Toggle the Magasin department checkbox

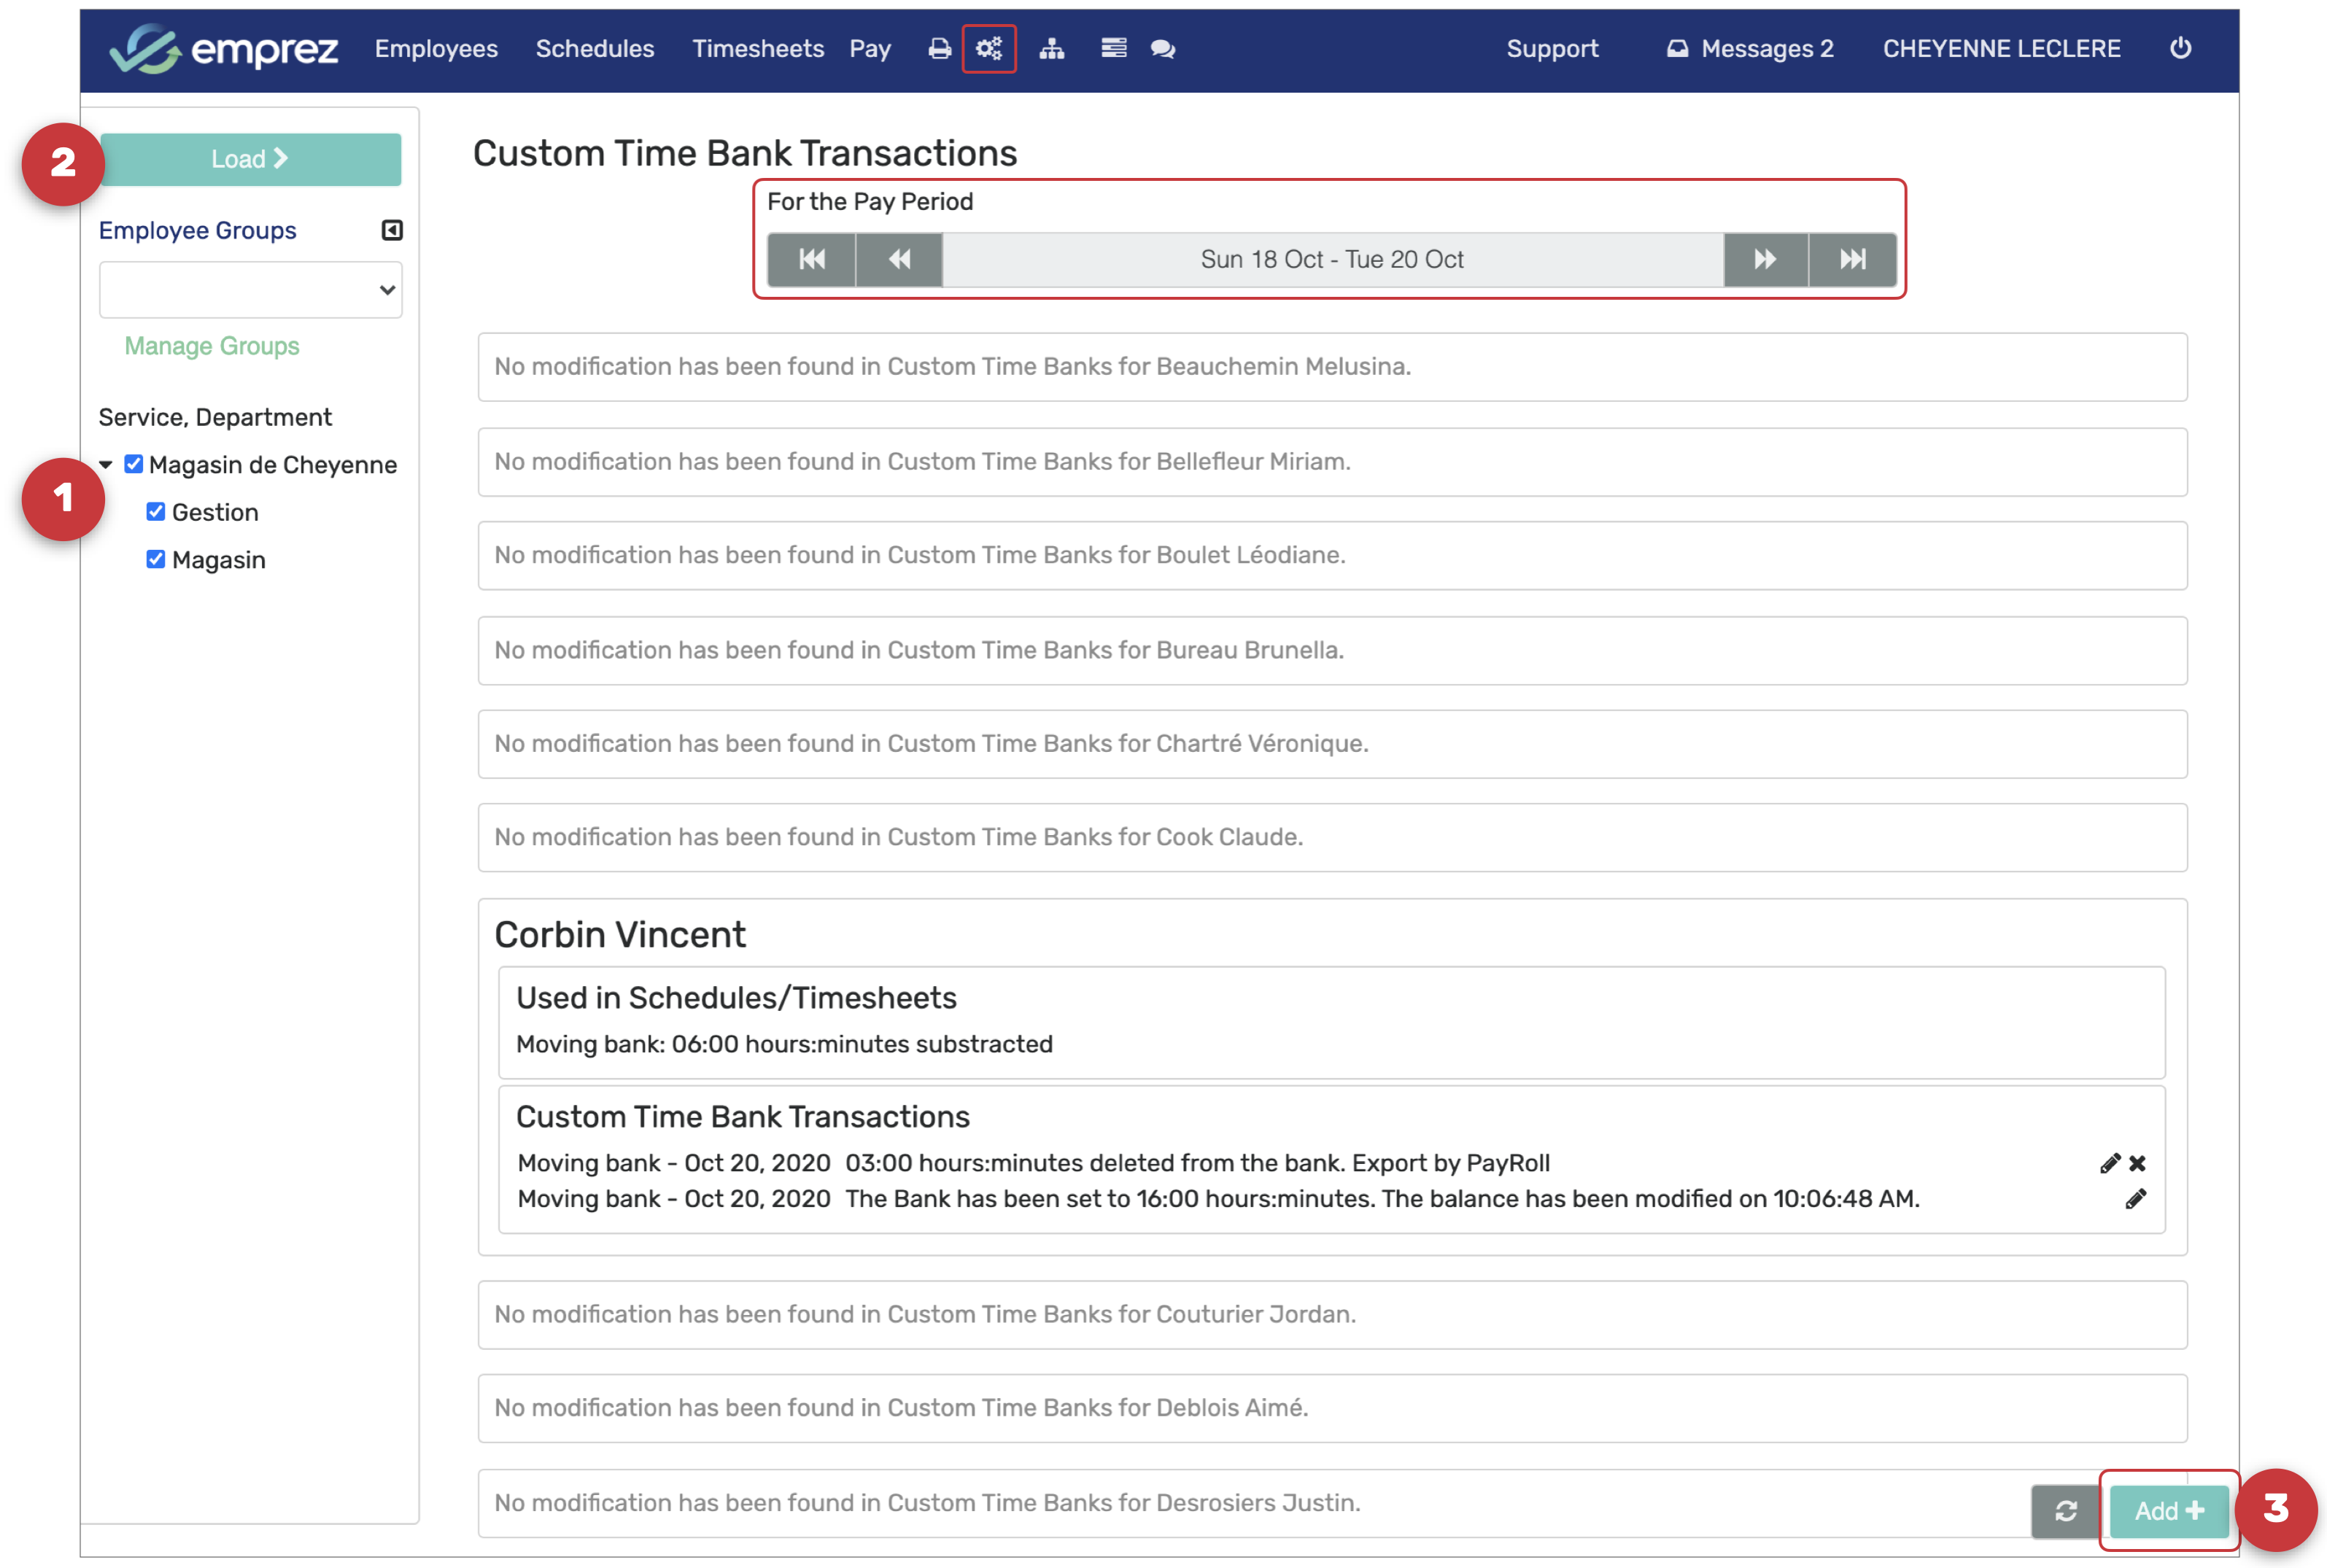[x=156, y=559]
